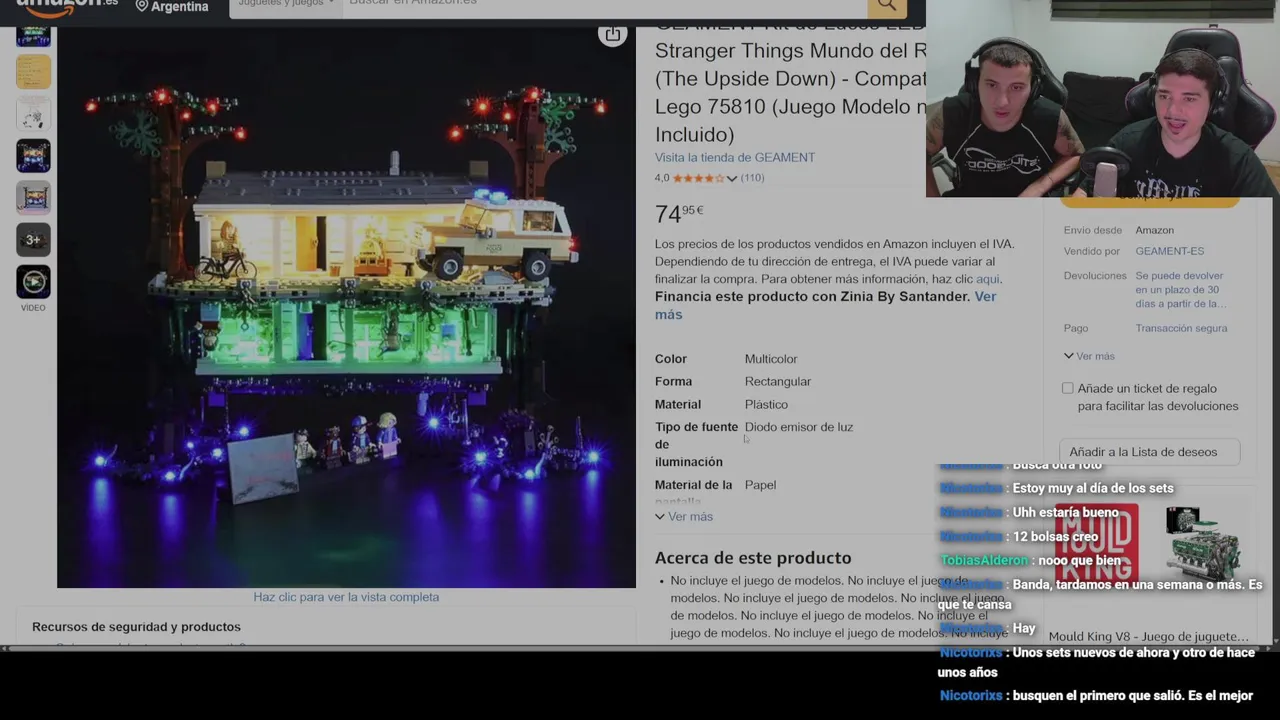Click TobiasAlderon's chat username

pyautogui.click(x=984, y=561)
